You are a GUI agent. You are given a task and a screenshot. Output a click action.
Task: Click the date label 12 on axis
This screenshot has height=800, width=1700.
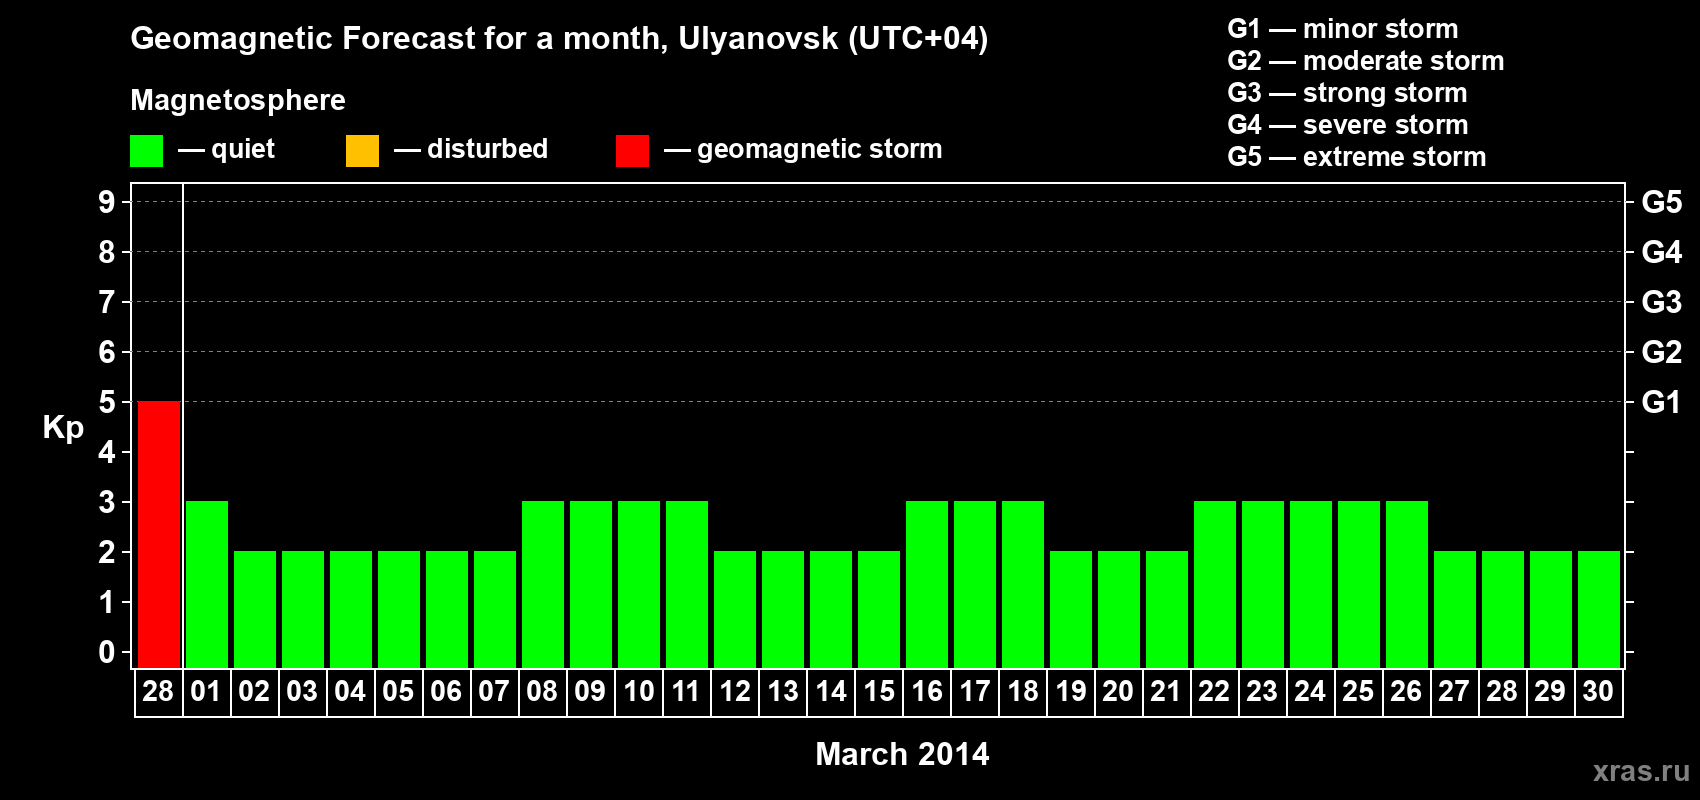[735, 692]
